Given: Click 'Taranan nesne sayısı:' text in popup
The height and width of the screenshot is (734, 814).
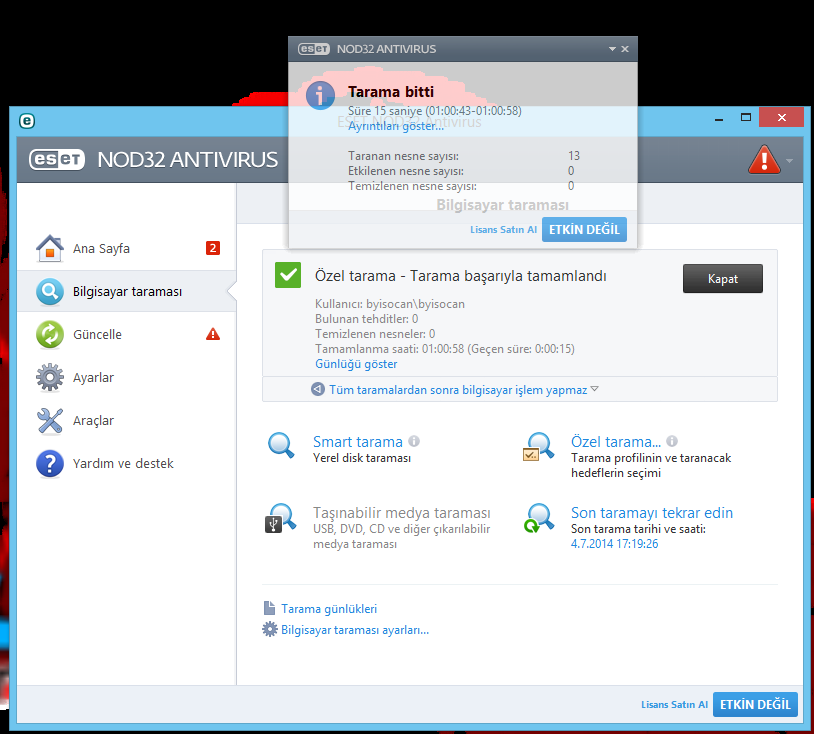Looking at the screenshot, I should (x=403, y=156).
